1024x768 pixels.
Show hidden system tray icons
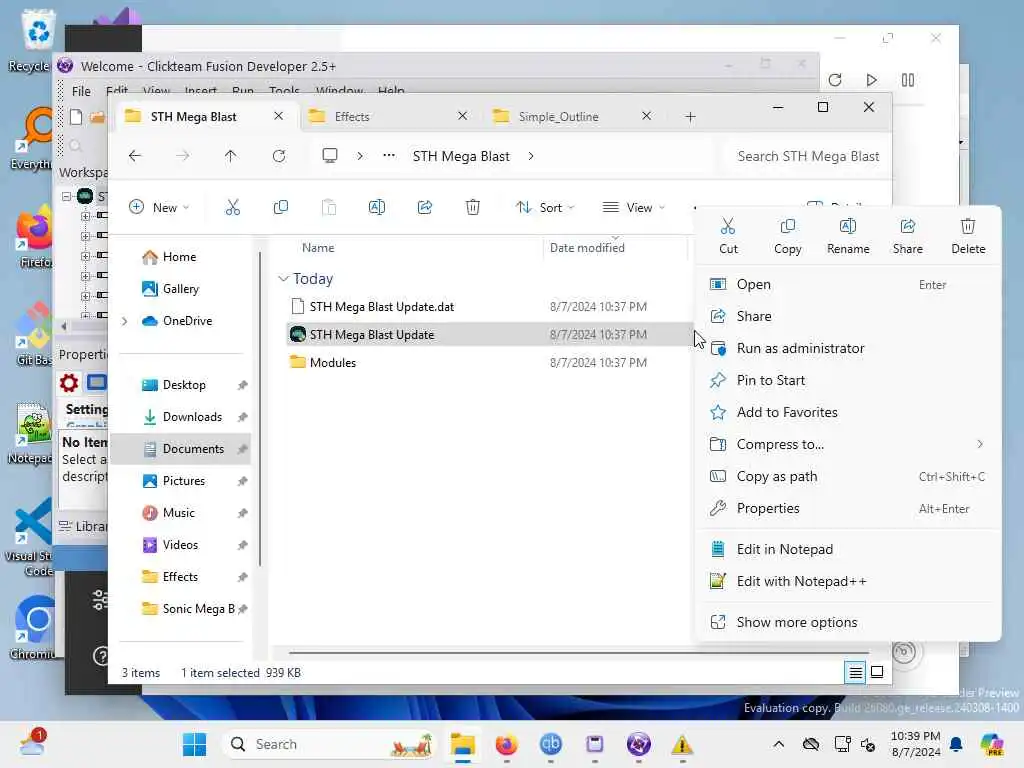(x=778, y=744)
